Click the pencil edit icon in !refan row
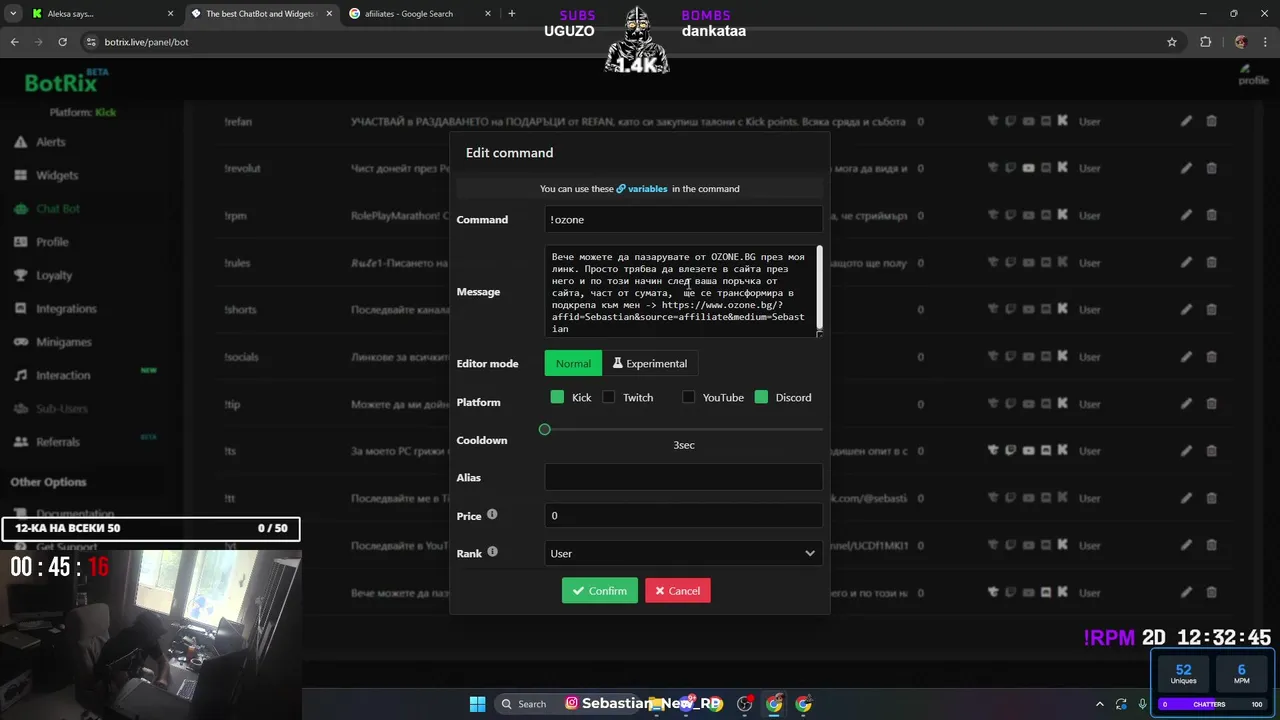This screenshot has height=720, width=1280. (1186, 121)
